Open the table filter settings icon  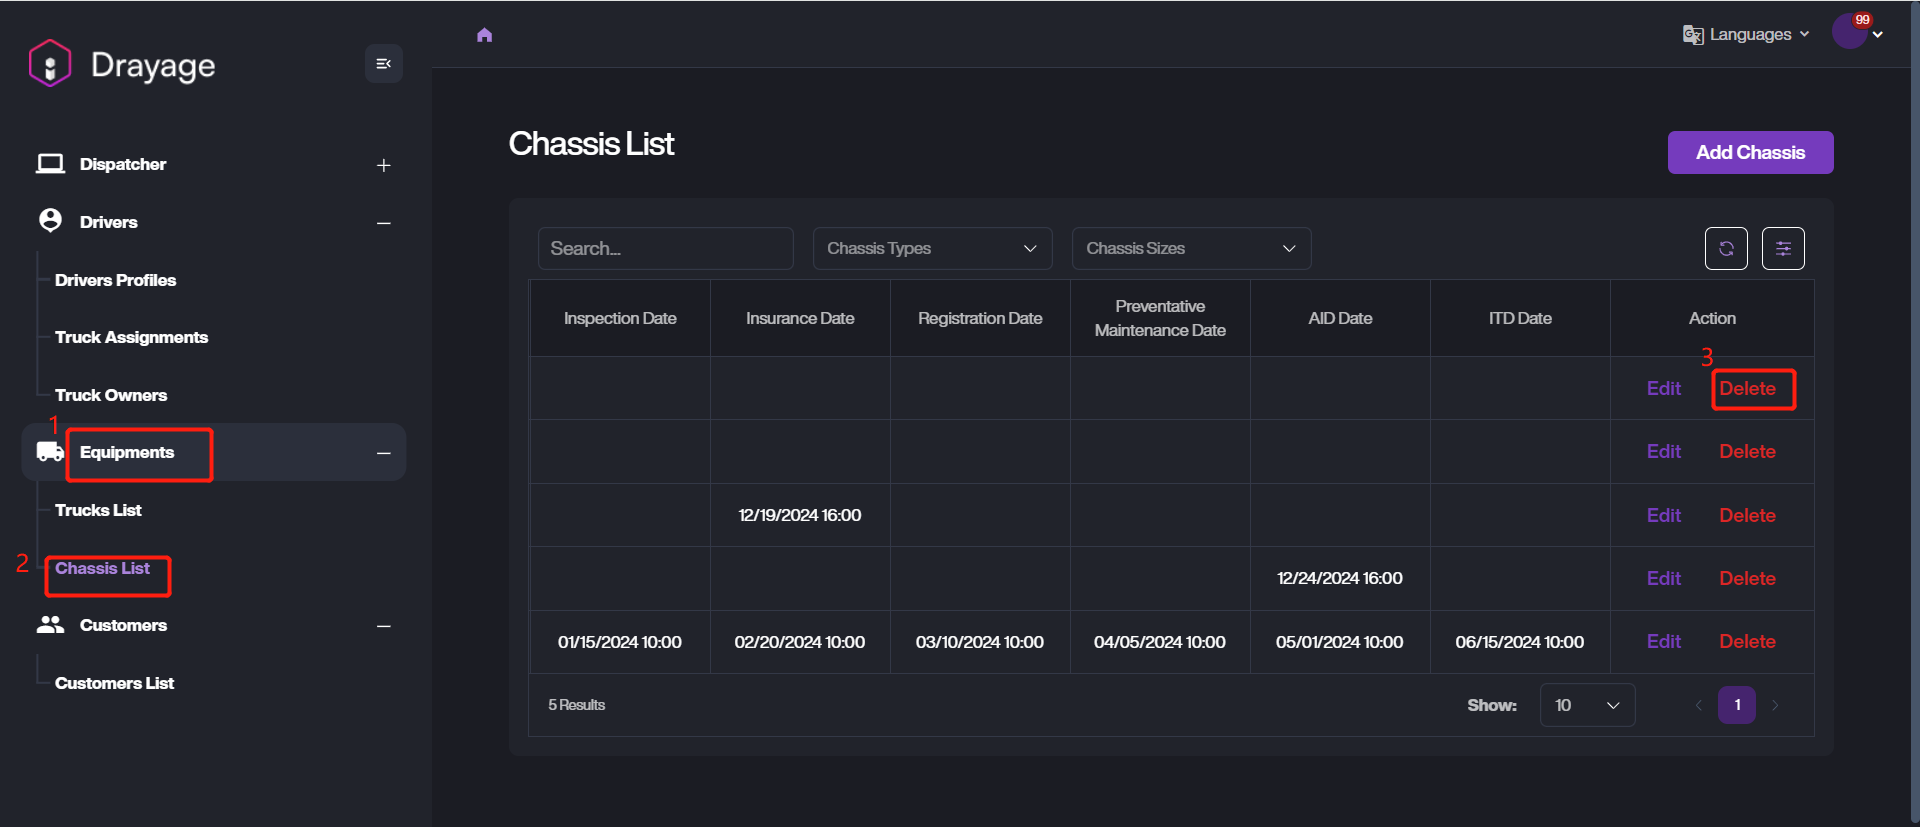[x=1783, y=249]
